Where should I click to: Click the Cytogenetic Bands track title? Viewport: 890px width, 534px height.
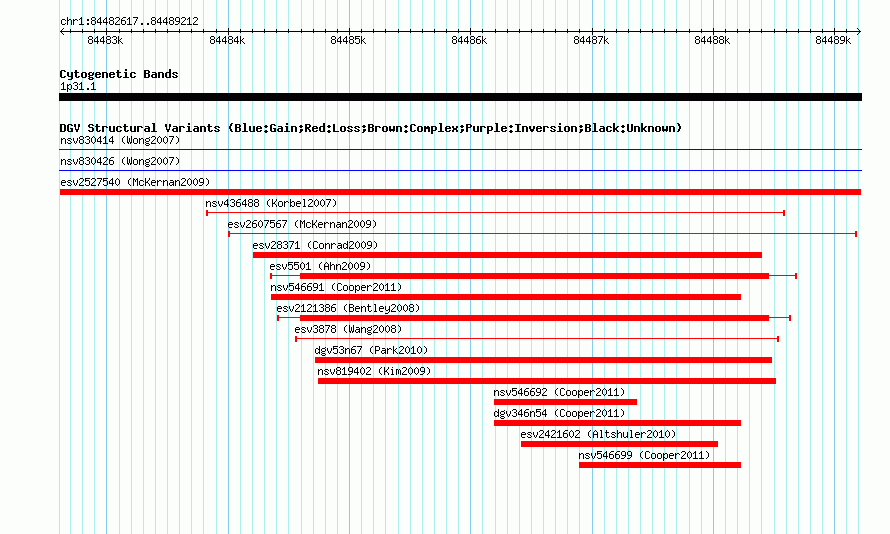pos(119,74)
